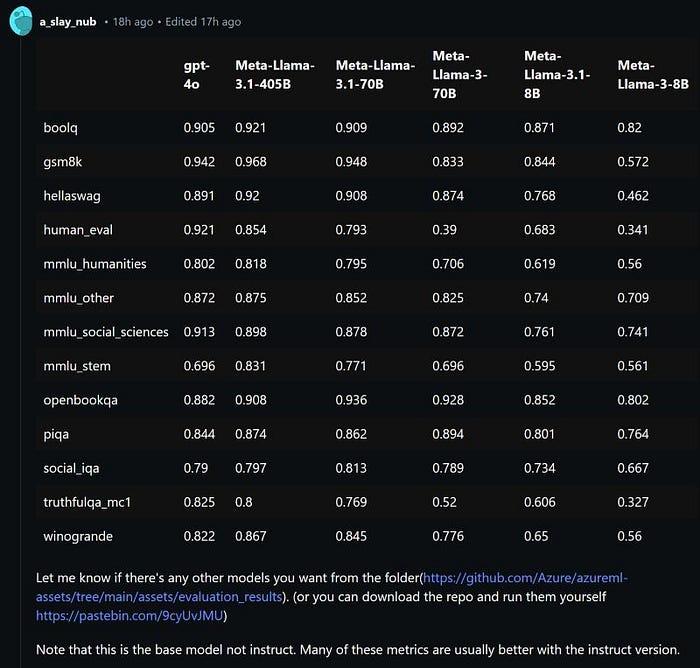Click the a_slay_nub user avatar
Image resolution: width=700 pixels, height=668 pixels.
coord(21,21)
